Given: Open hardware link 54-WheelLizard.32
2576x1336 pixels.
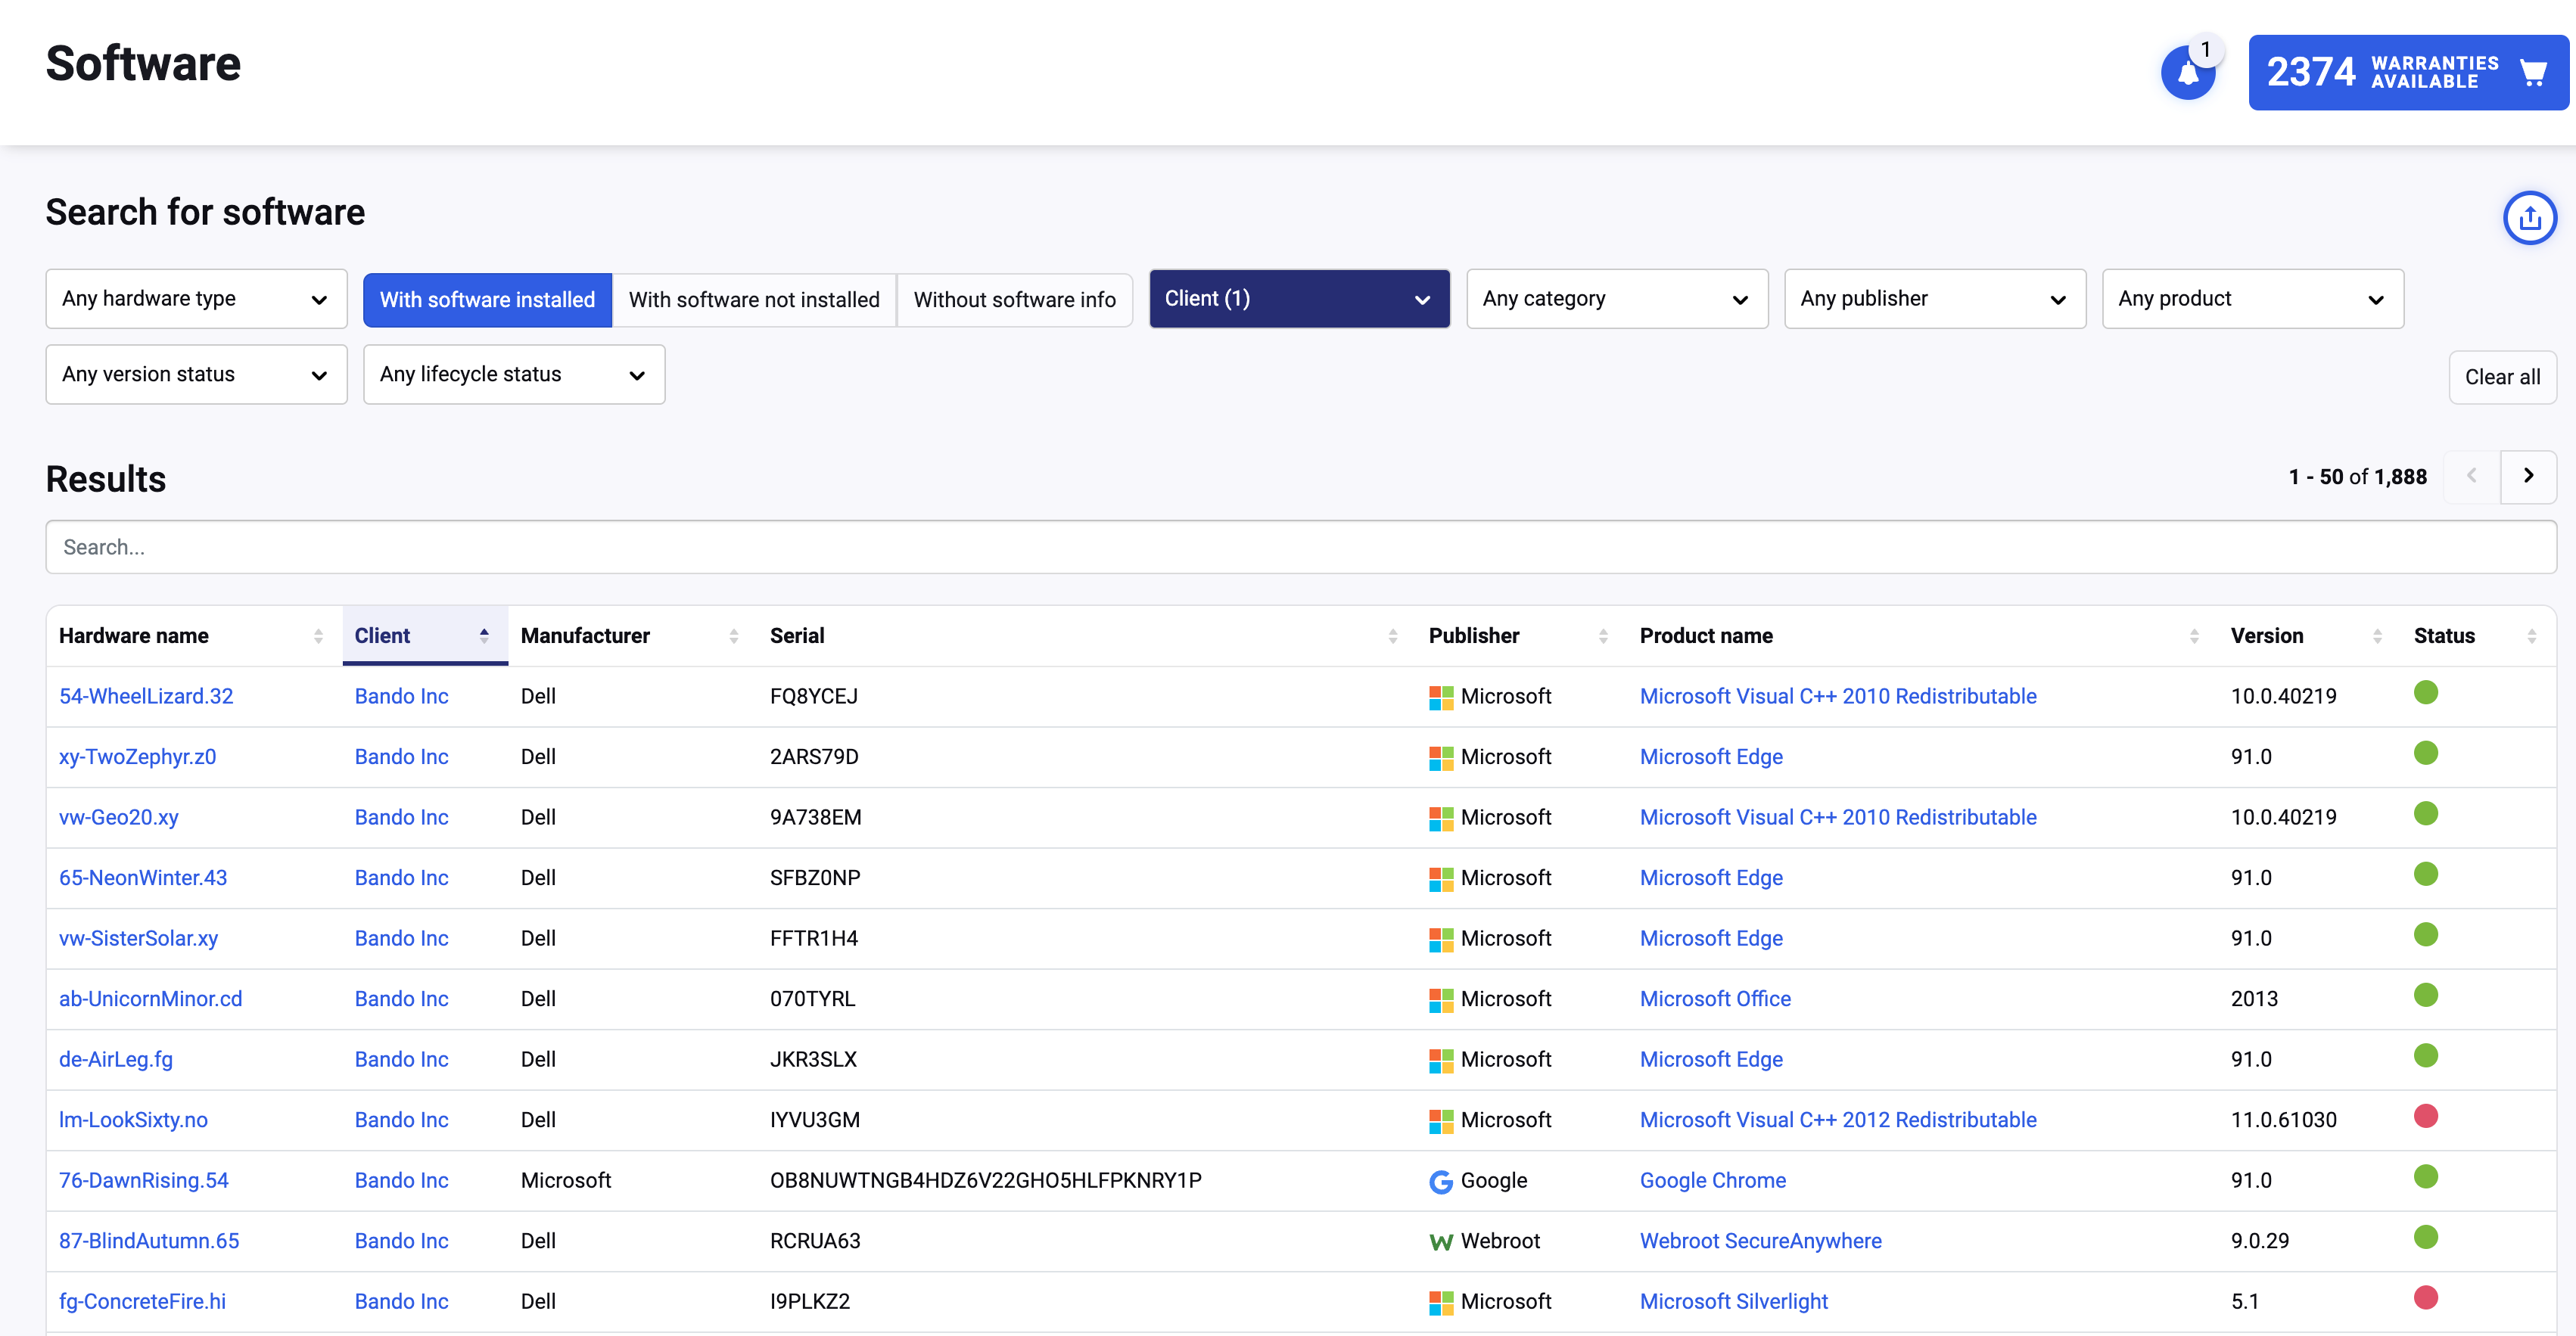Looking at the screenshot, I should [146, 696].
